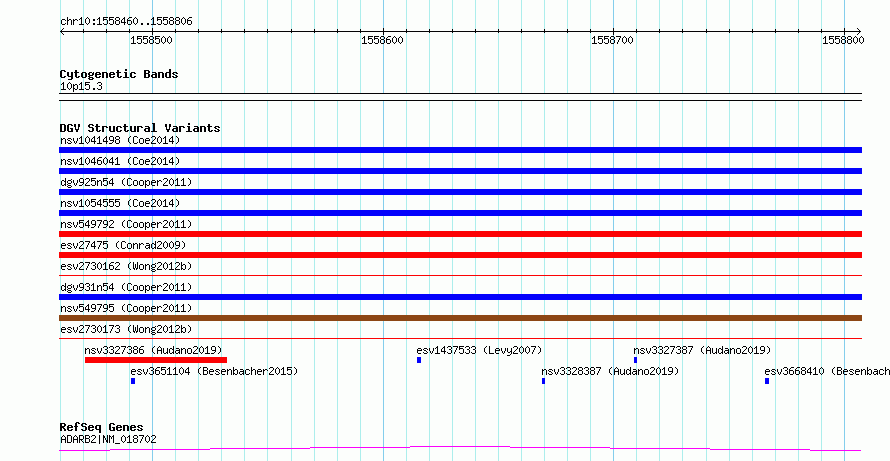Click ruler position 1558800
This screenshot has height=461, width=890.
click(x=843, y=40)
